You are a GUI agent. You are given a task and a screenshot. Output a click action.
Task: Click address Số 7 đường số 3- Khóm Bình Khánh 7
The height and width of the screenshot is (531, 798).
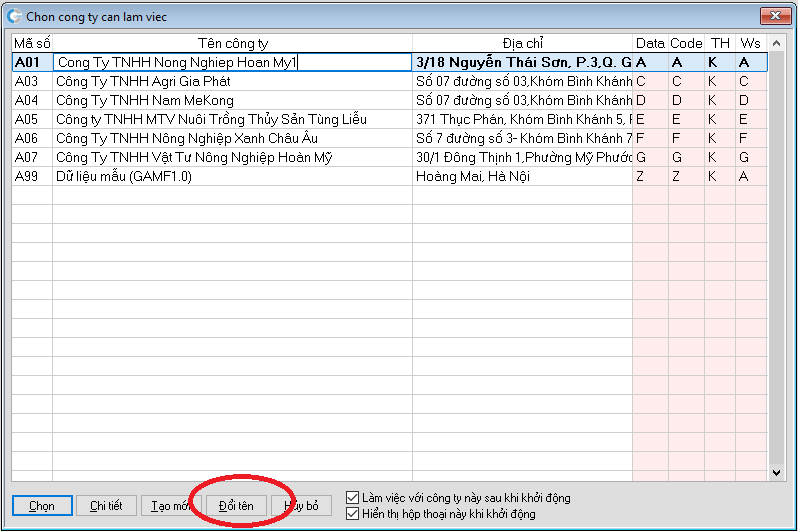(x=523, y=138)
